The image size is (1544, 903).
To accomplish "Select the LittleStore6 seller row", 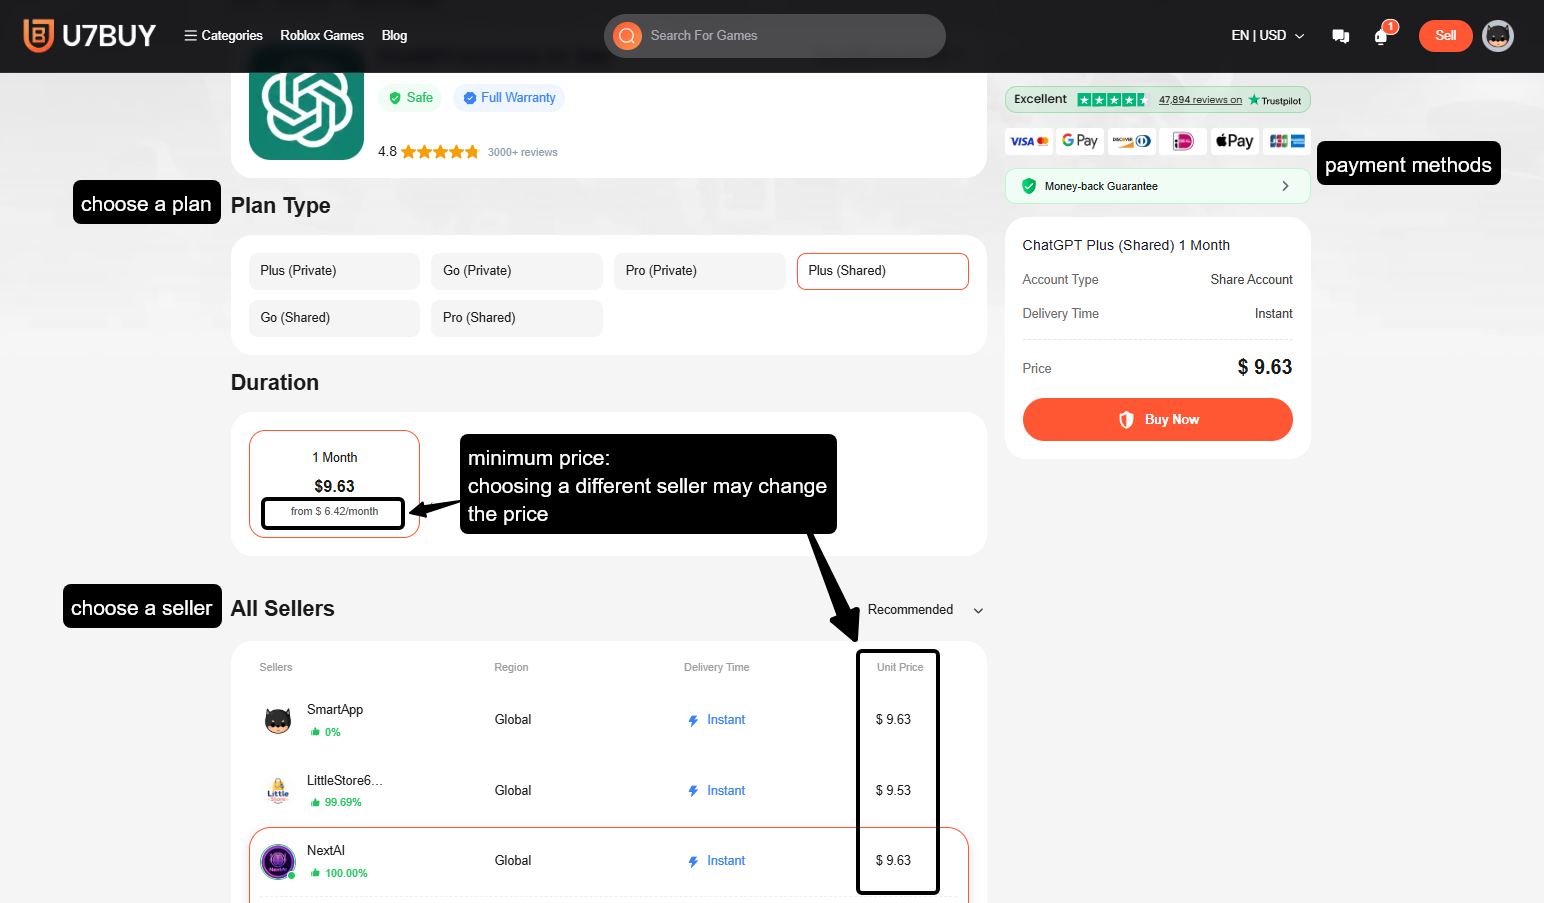I will pos(608,791).
